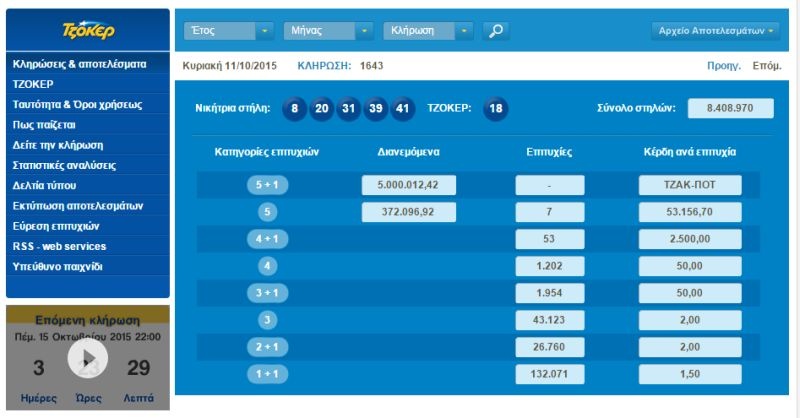This screenshot has width=800, height=418.
Task: Click the draw number 1643
Action: (371, 66)
